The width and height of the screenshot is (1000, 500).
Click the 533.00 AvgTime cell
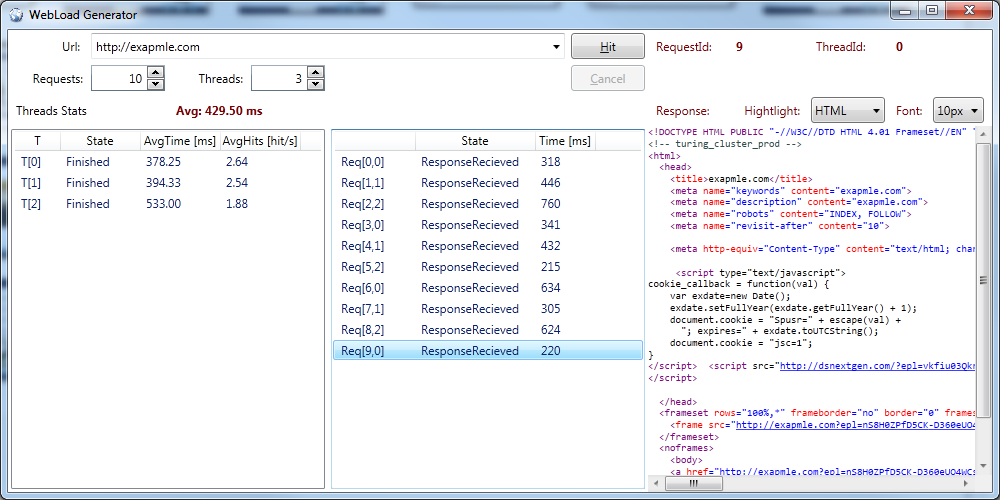[x=163, y=204]
